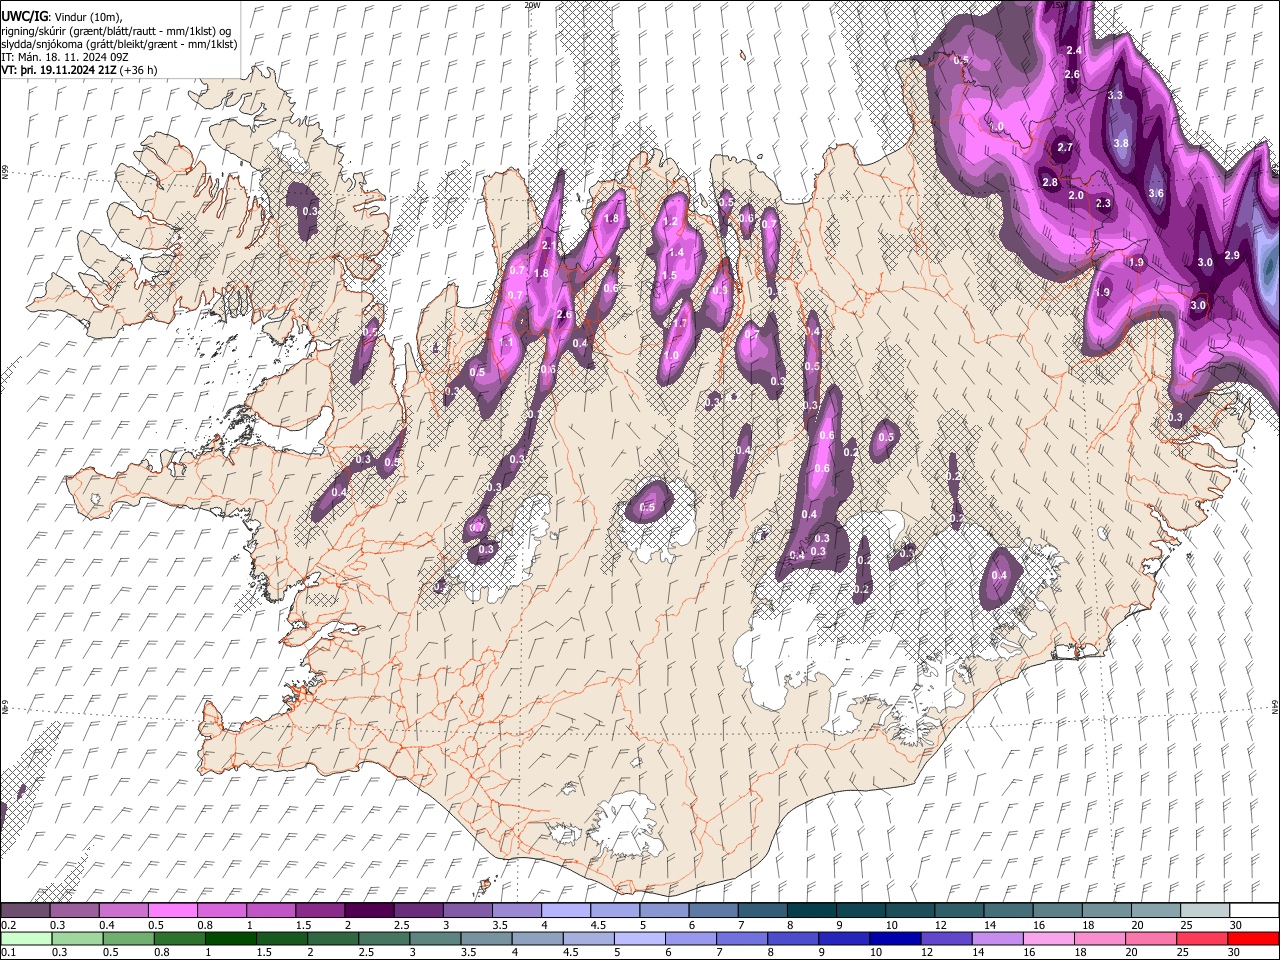1280x960 pixels.
Task: Select the white swatch labeled 30 in top scale
Action: [1254, 911]
